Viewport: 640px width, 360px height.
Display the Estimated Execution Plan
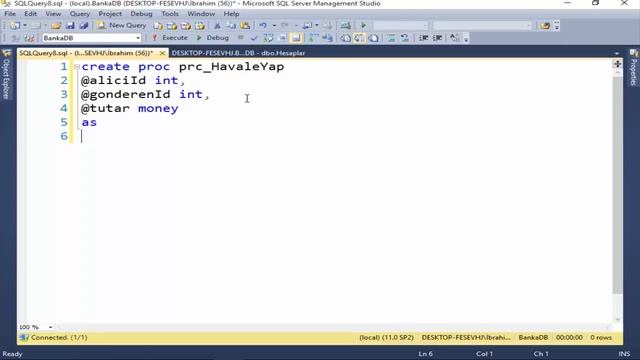tap(268, 38)
